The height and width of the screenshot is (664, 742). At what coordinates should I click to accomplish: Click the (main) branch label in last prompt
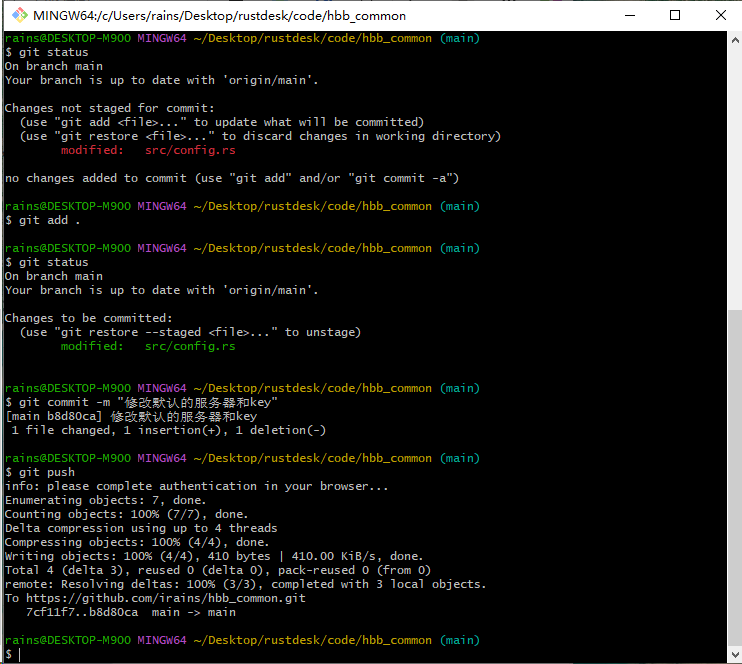tap(459, 640)
